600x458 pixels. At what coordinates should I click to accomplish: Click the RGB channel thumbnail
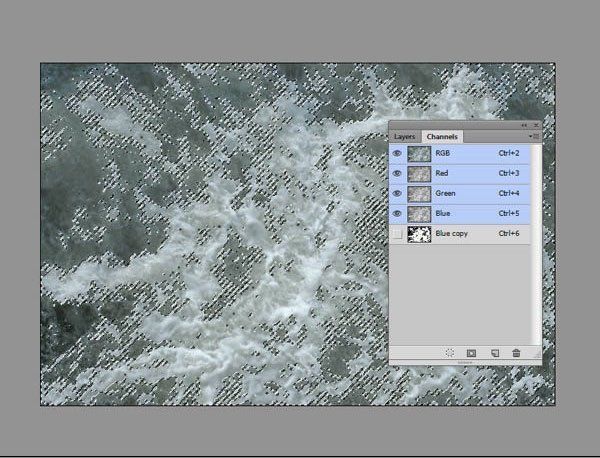click(419, 154)
